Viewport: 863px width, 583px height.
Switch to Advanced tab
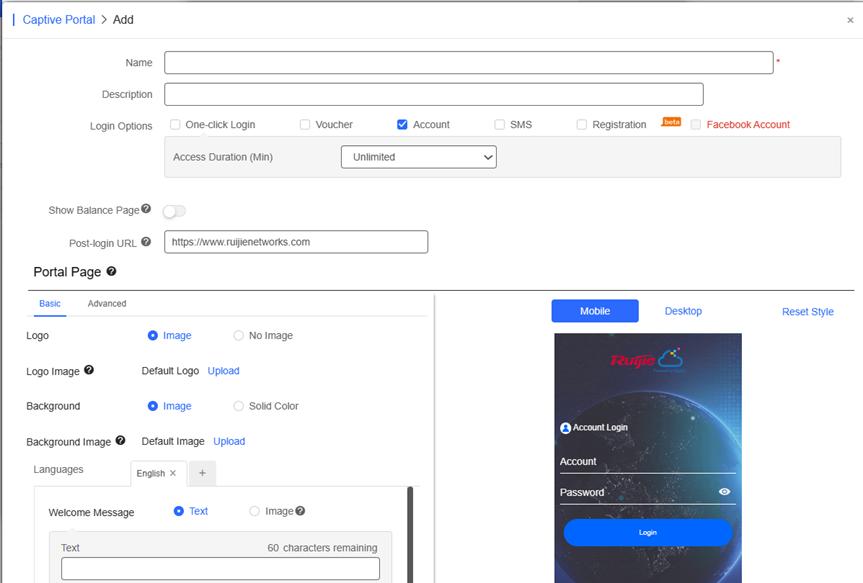[107, 303]
